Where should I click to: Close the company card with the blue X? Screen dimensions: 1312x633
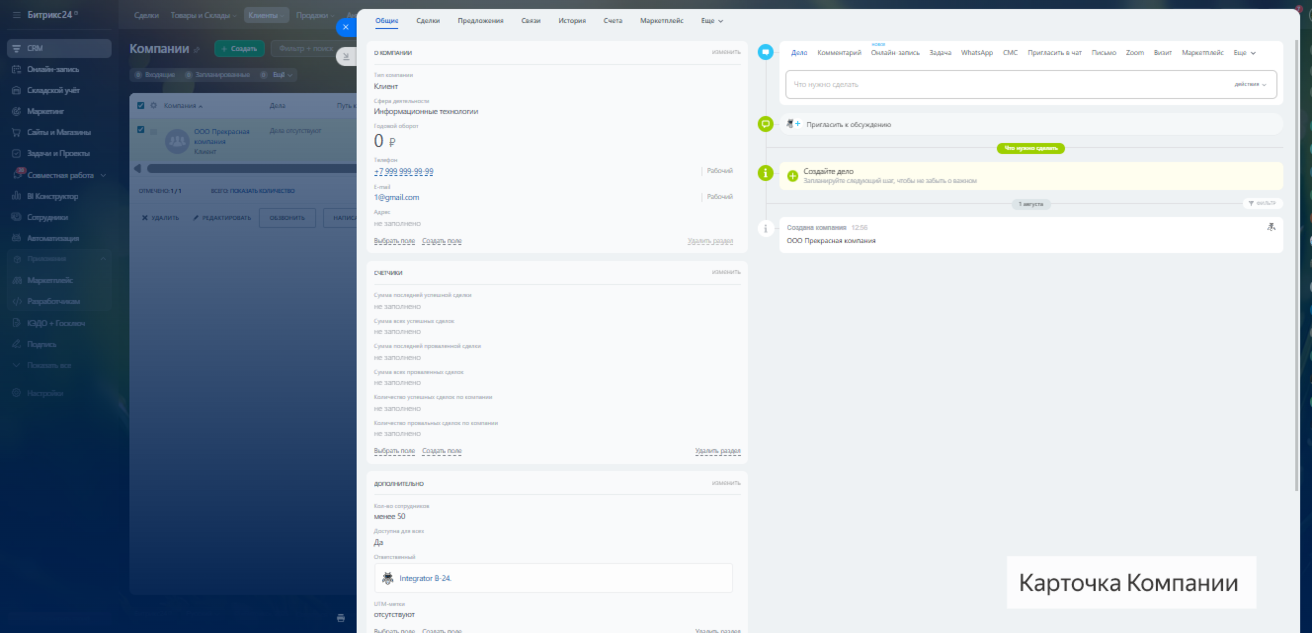(346, 27)
